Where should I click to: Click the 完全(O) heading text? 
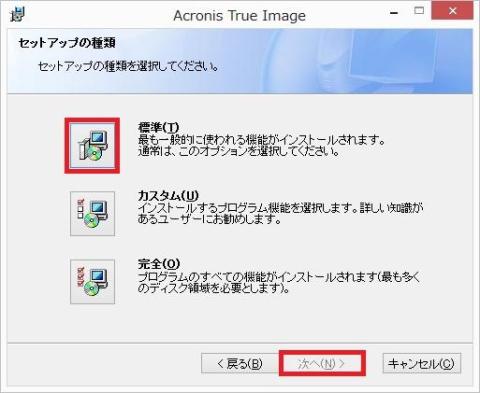(159, 264)
